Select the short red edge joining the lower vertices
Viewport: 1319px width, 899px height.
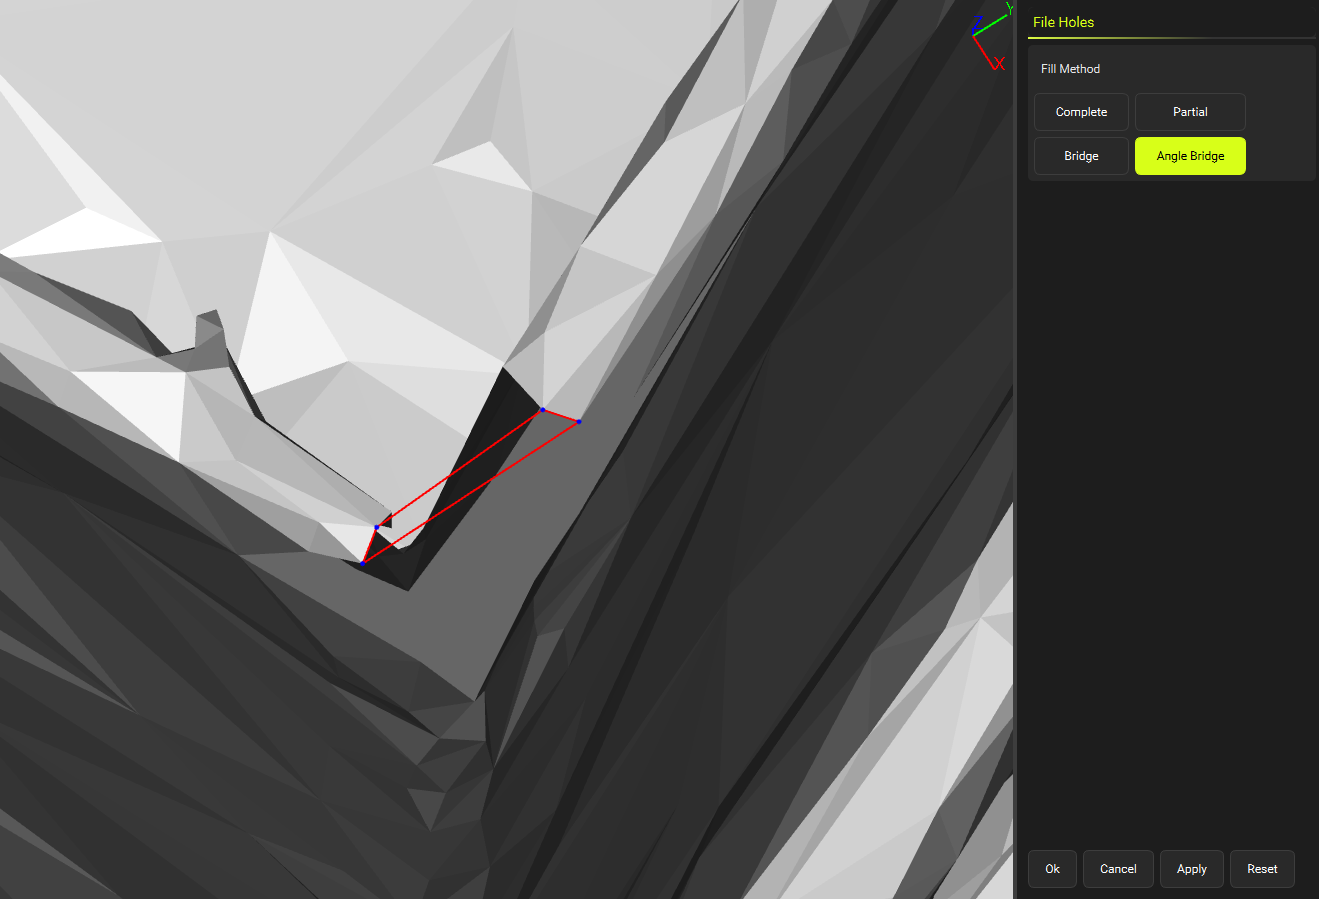369,545
